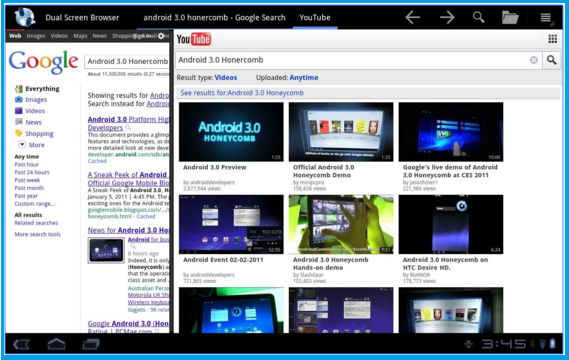
Task: Click the 'by androiddevelopers' under Android 3.0 Preview
Action: click(x=209, y=182)
